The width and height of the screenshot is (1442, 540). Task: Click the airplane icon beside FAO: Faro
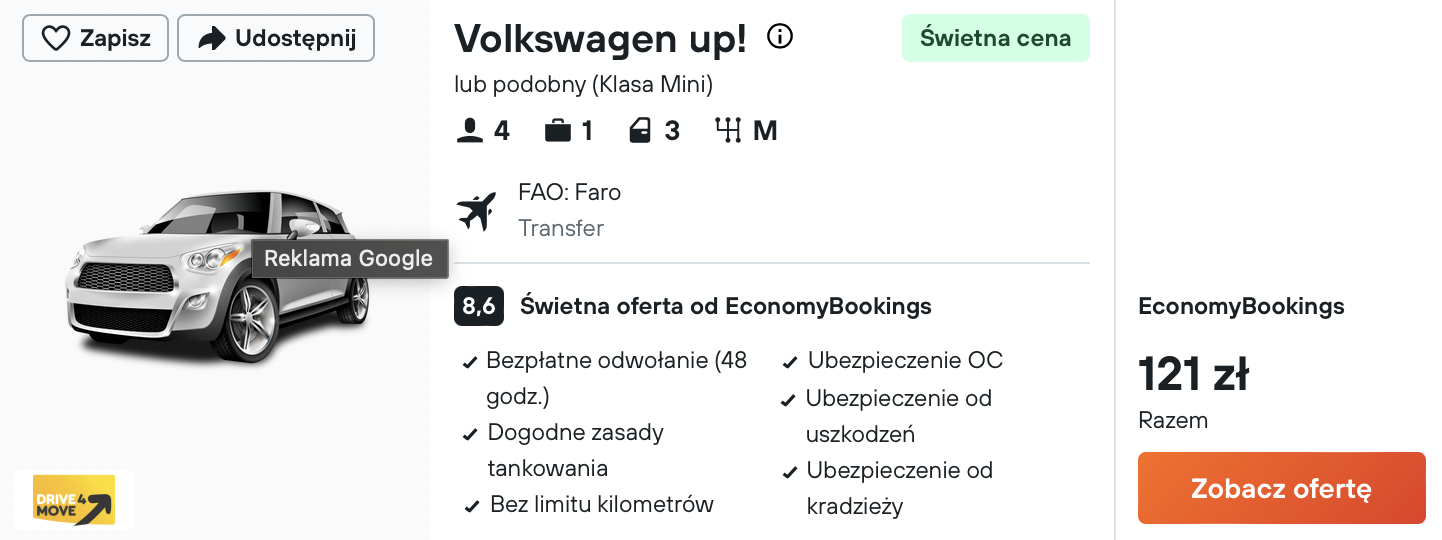(477, 211)
